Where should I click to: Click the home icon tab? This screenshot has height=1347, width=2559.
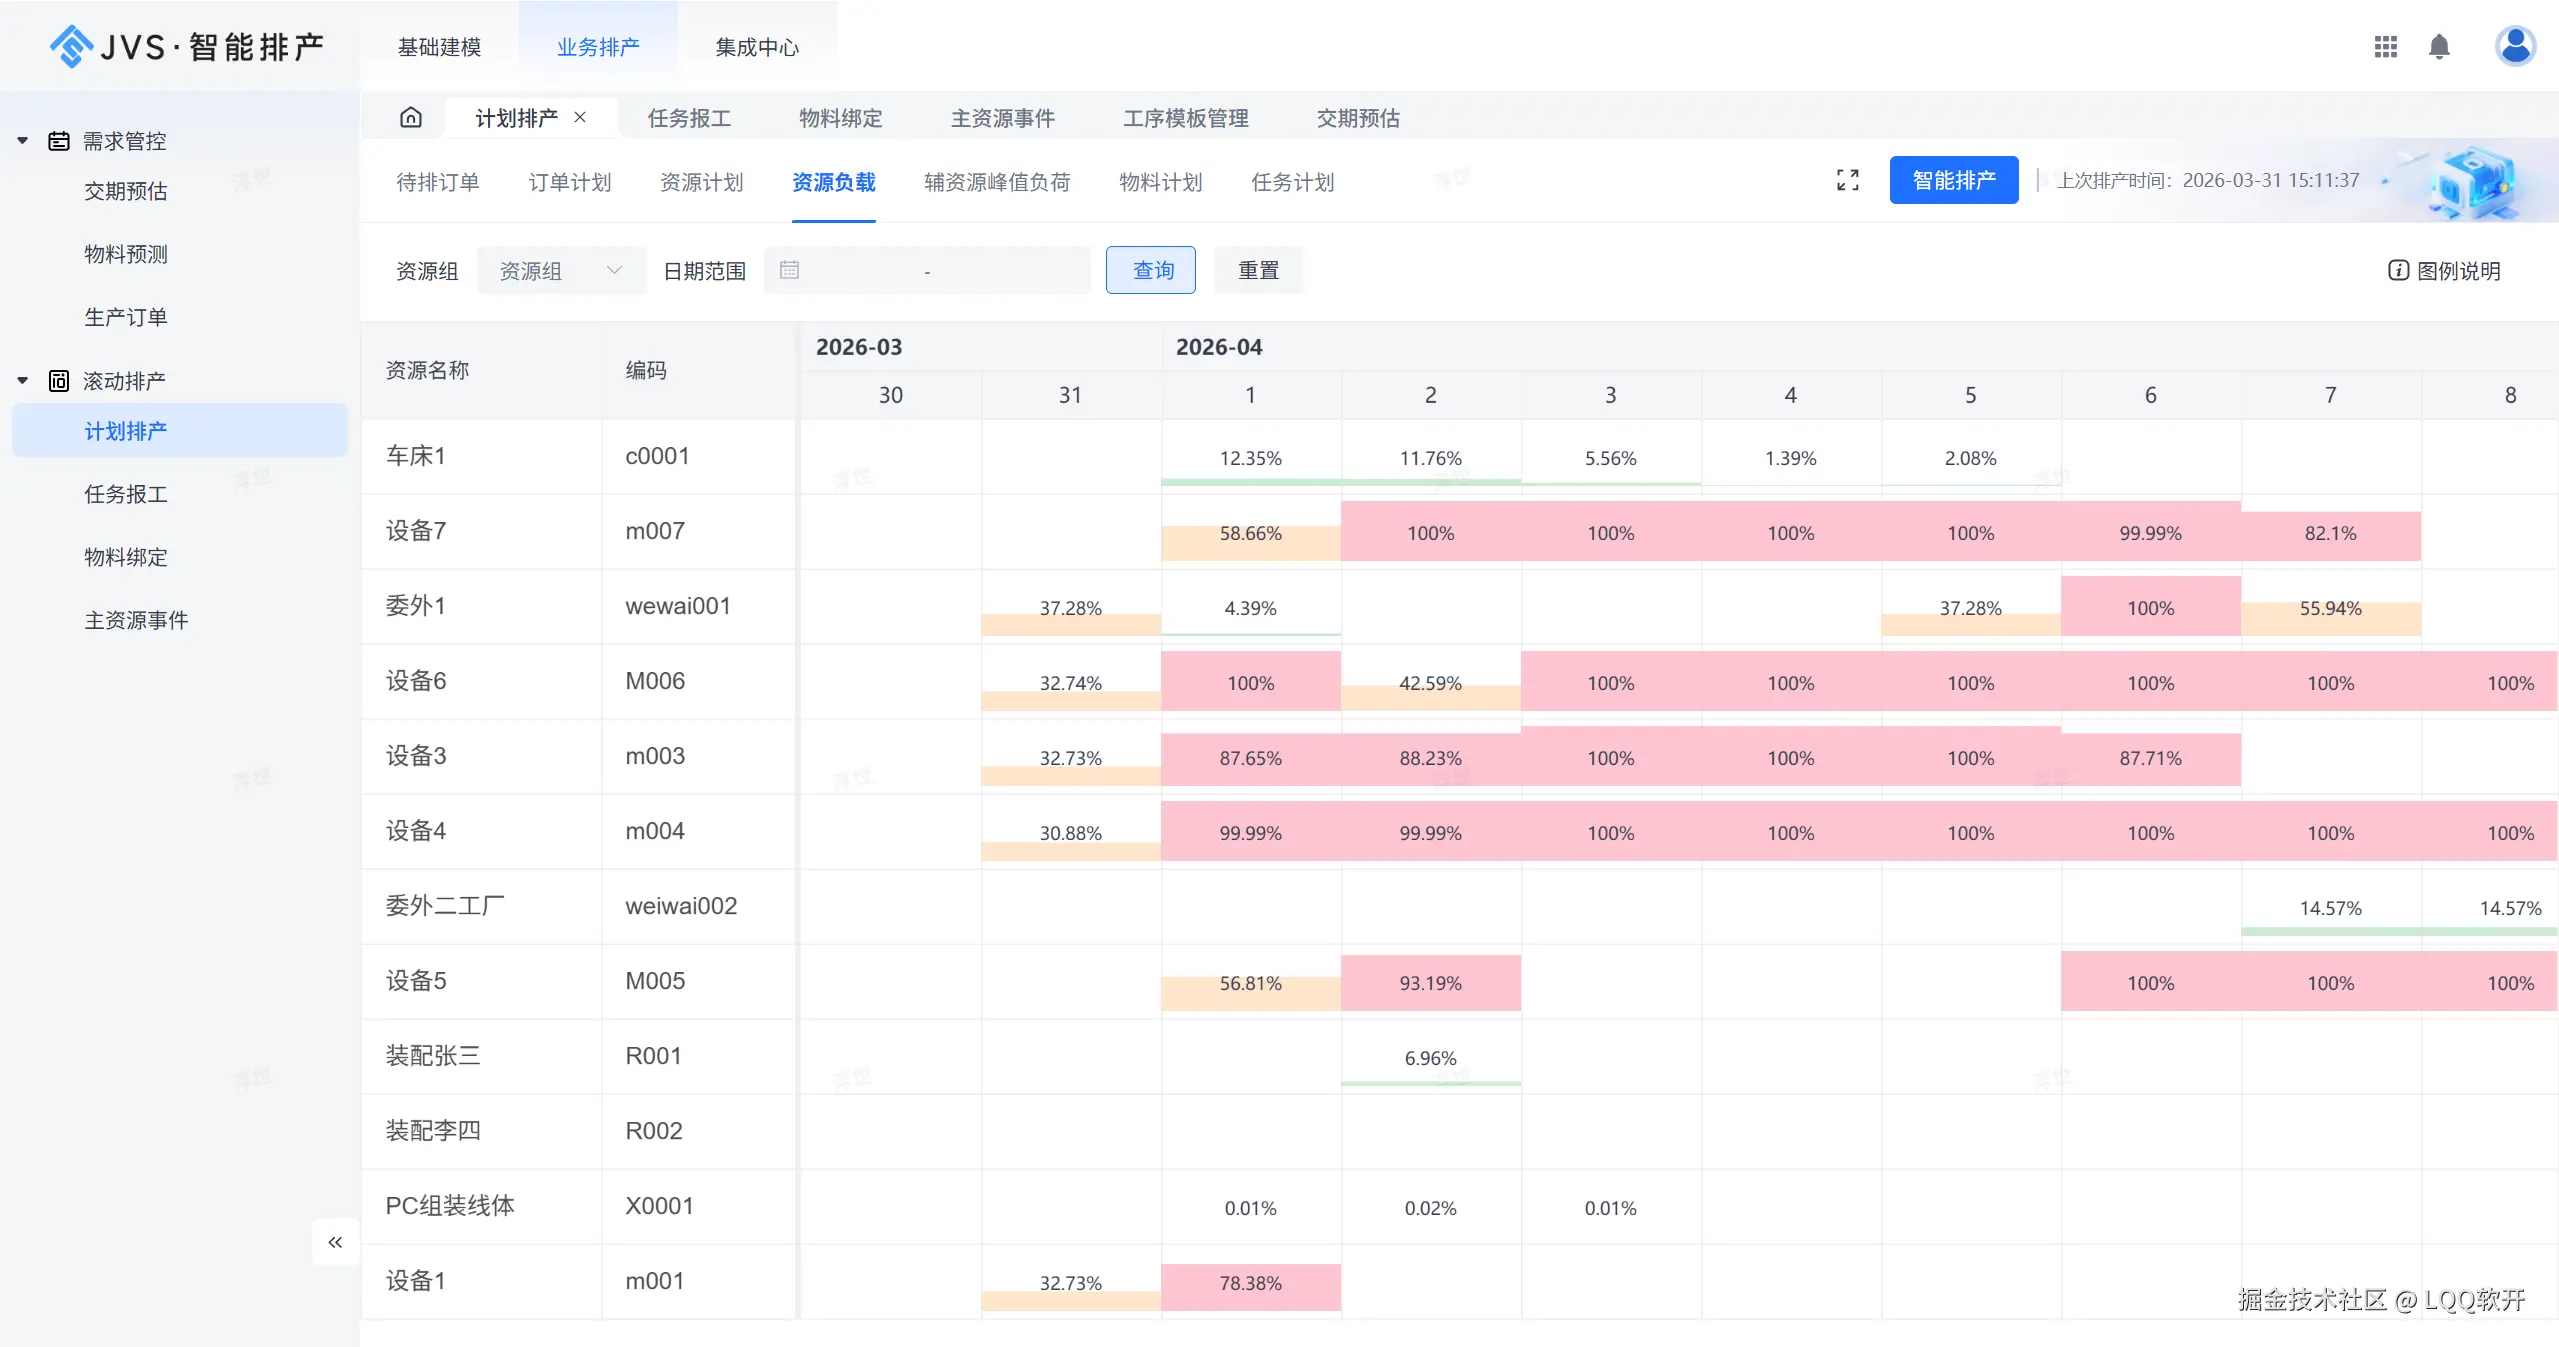(x=410, y=118)
